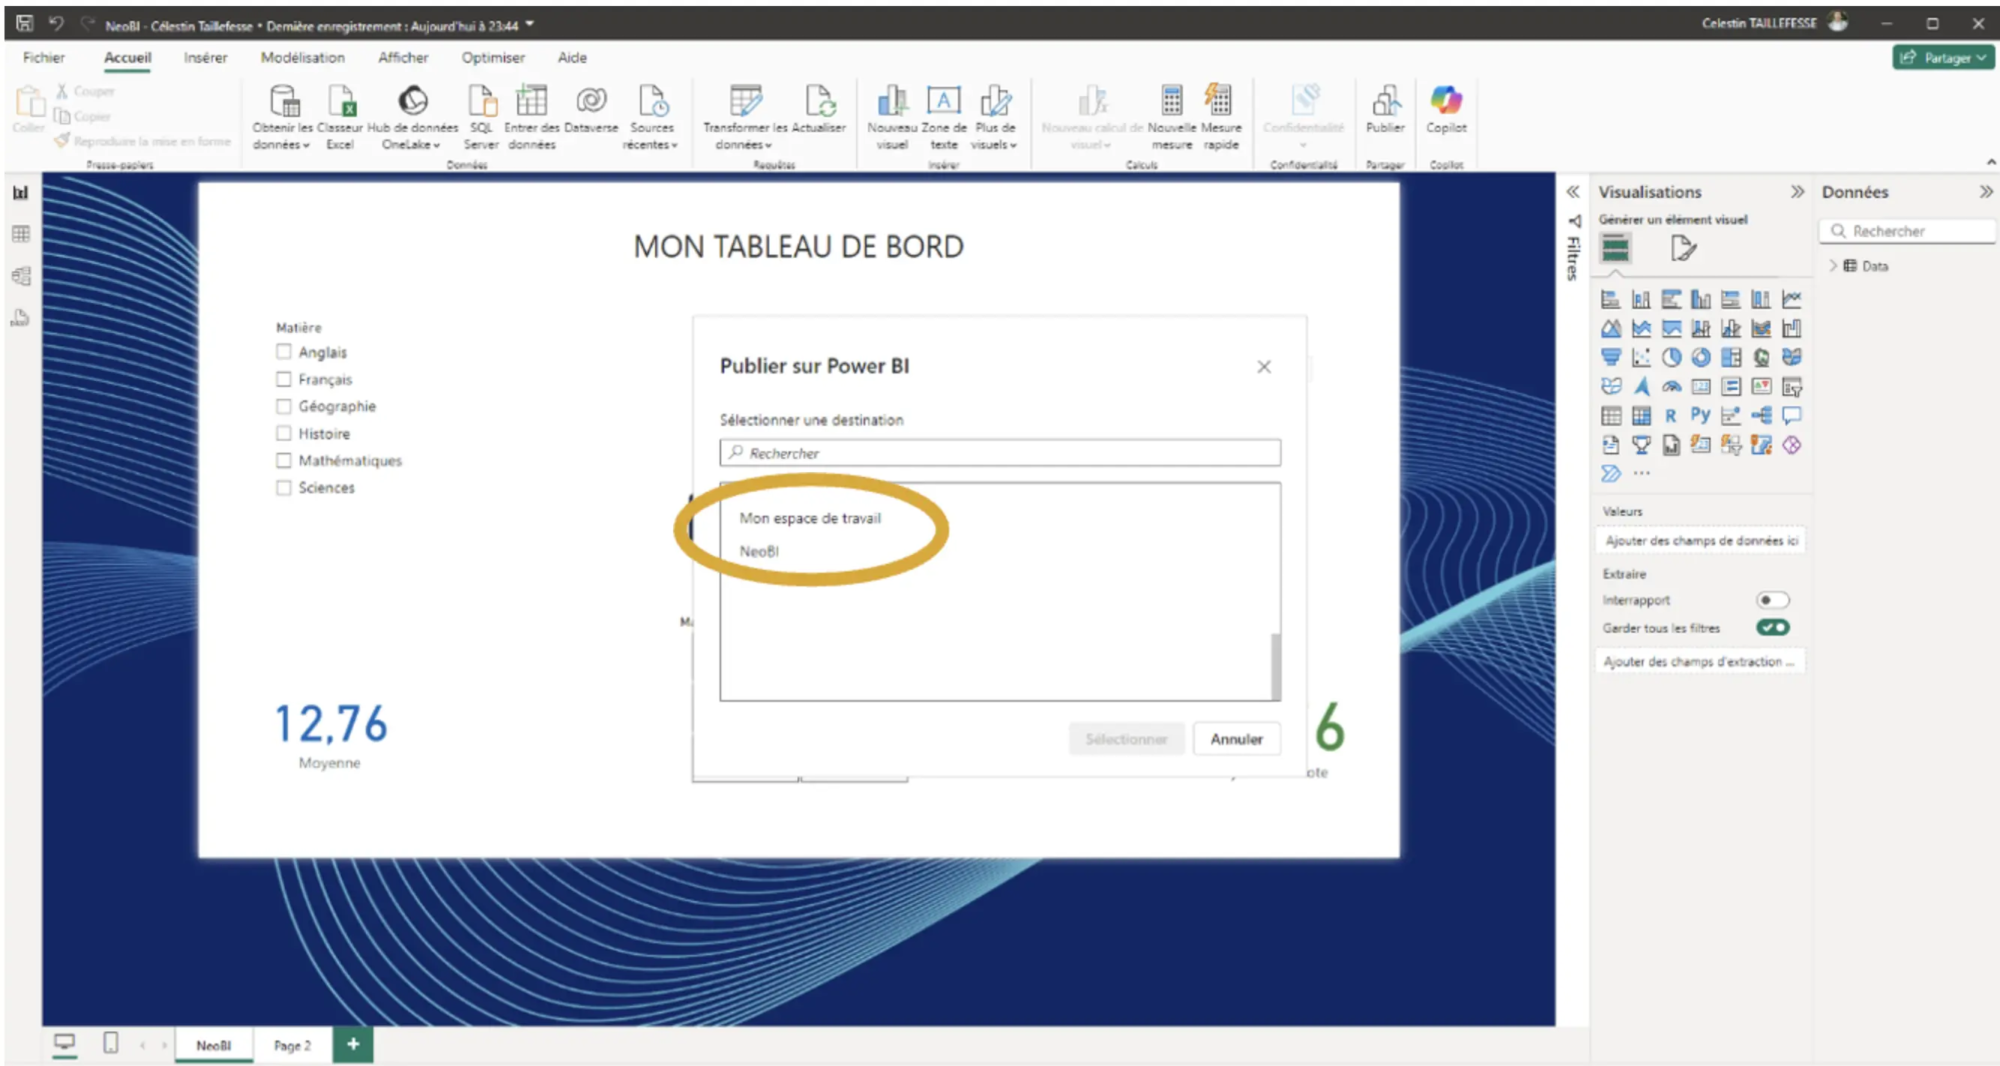Expand the Data table in Données pane
Image resolution: width=2000 pixels, height=1066 pixels.
click(x=1833, y=266)
